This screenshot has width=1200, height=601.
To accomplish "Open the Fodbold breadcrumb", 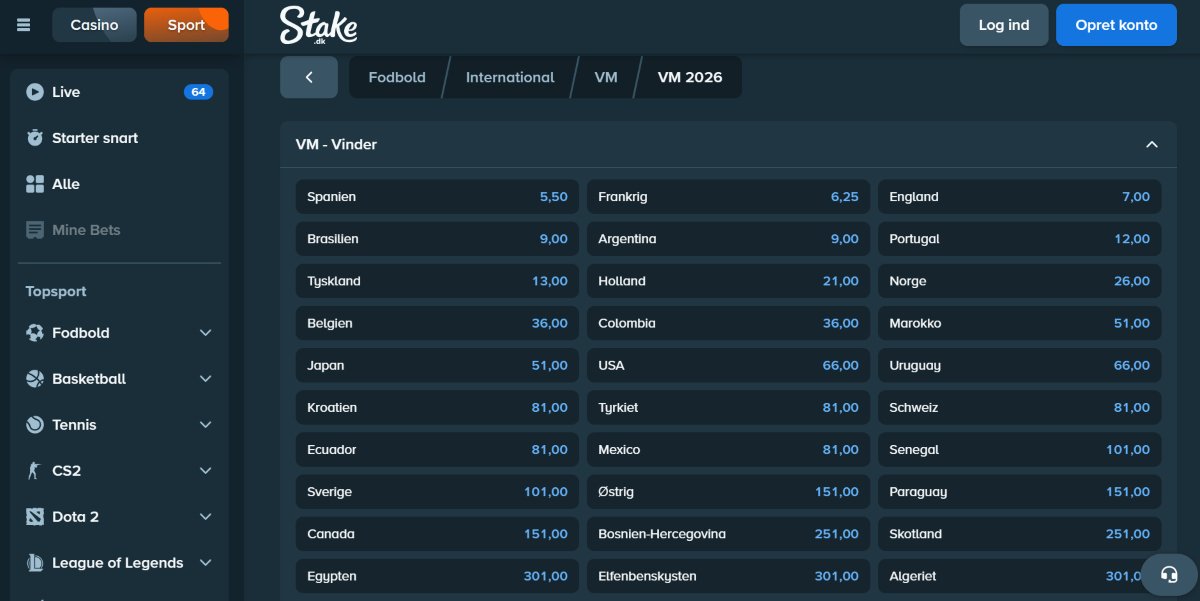I will (x=397, y=77).
